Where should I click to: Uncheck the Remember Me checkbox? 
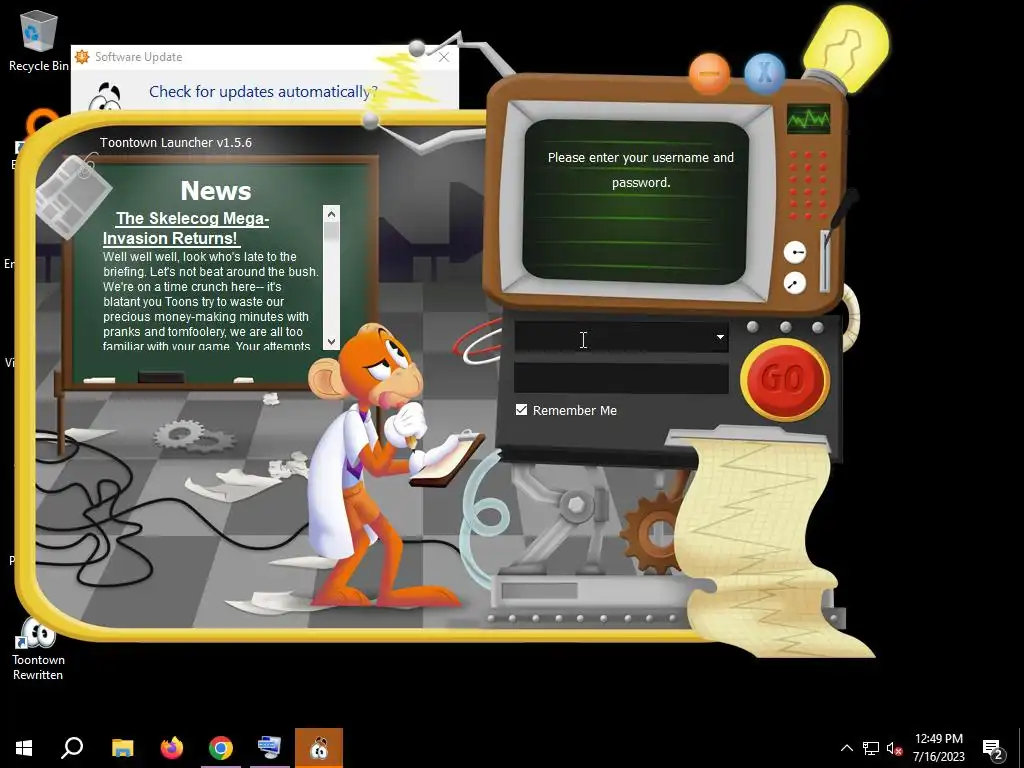tap(521, 409)
